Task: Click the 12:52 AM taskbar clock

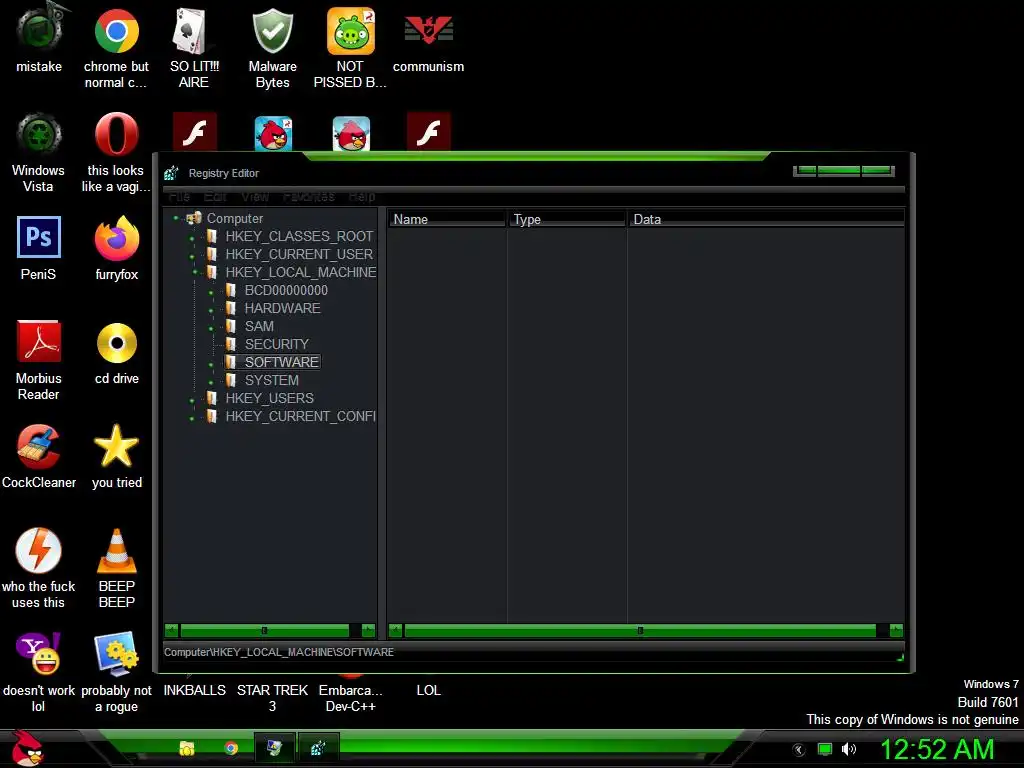Action: point(937,750)
